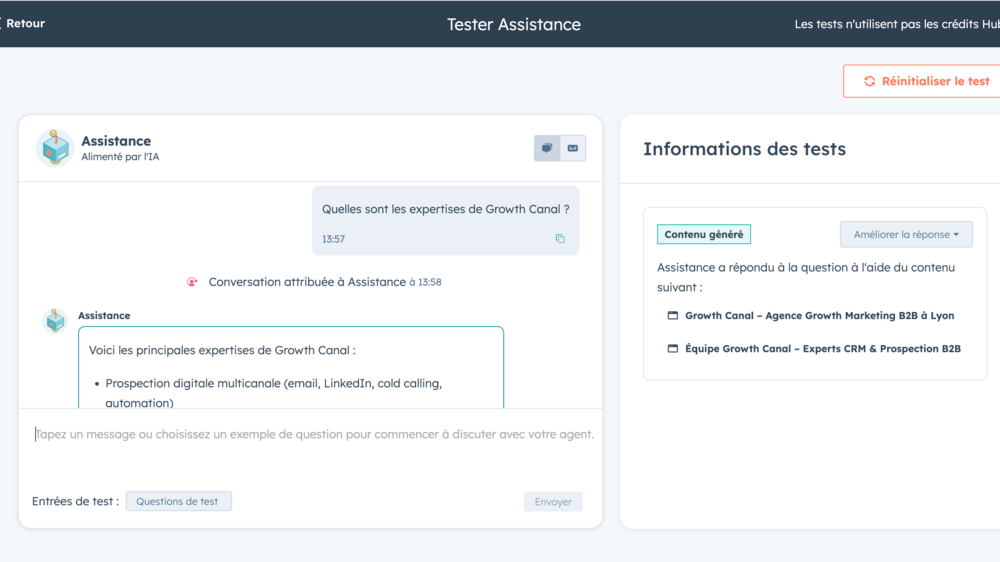This screenshot has width=1000, height=562.
Task: Click the Réinitialiser le test button
Action: [x=922, y=81]
